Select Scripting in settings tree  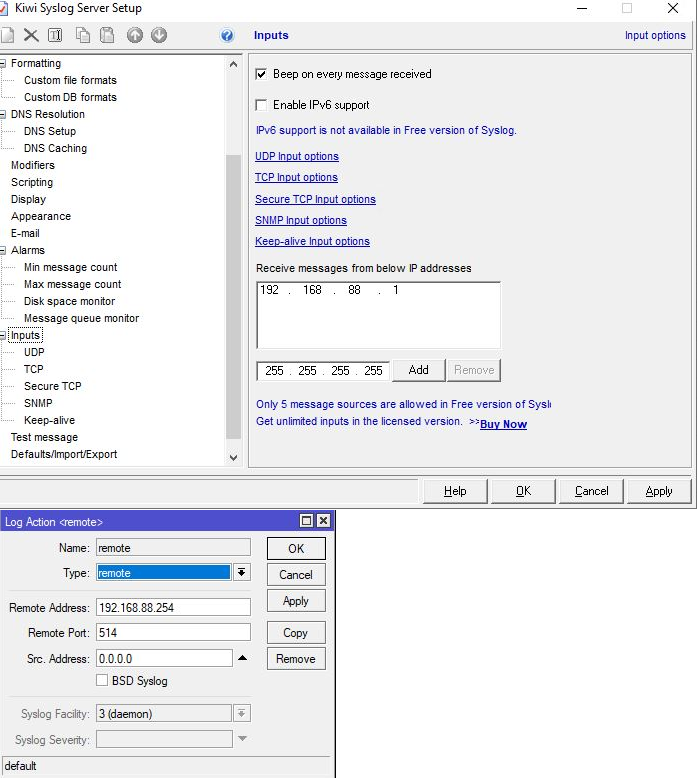pos(32,182)
